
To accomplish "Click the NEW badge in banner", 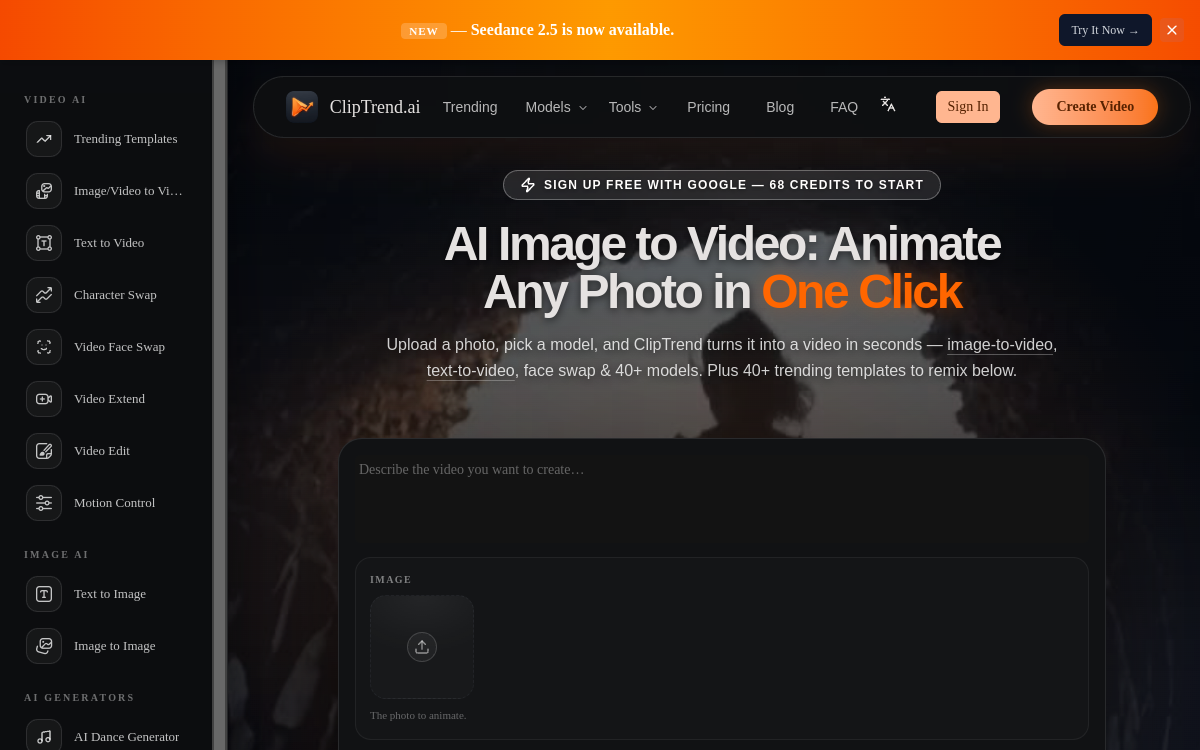I will (x=424, y=31).
